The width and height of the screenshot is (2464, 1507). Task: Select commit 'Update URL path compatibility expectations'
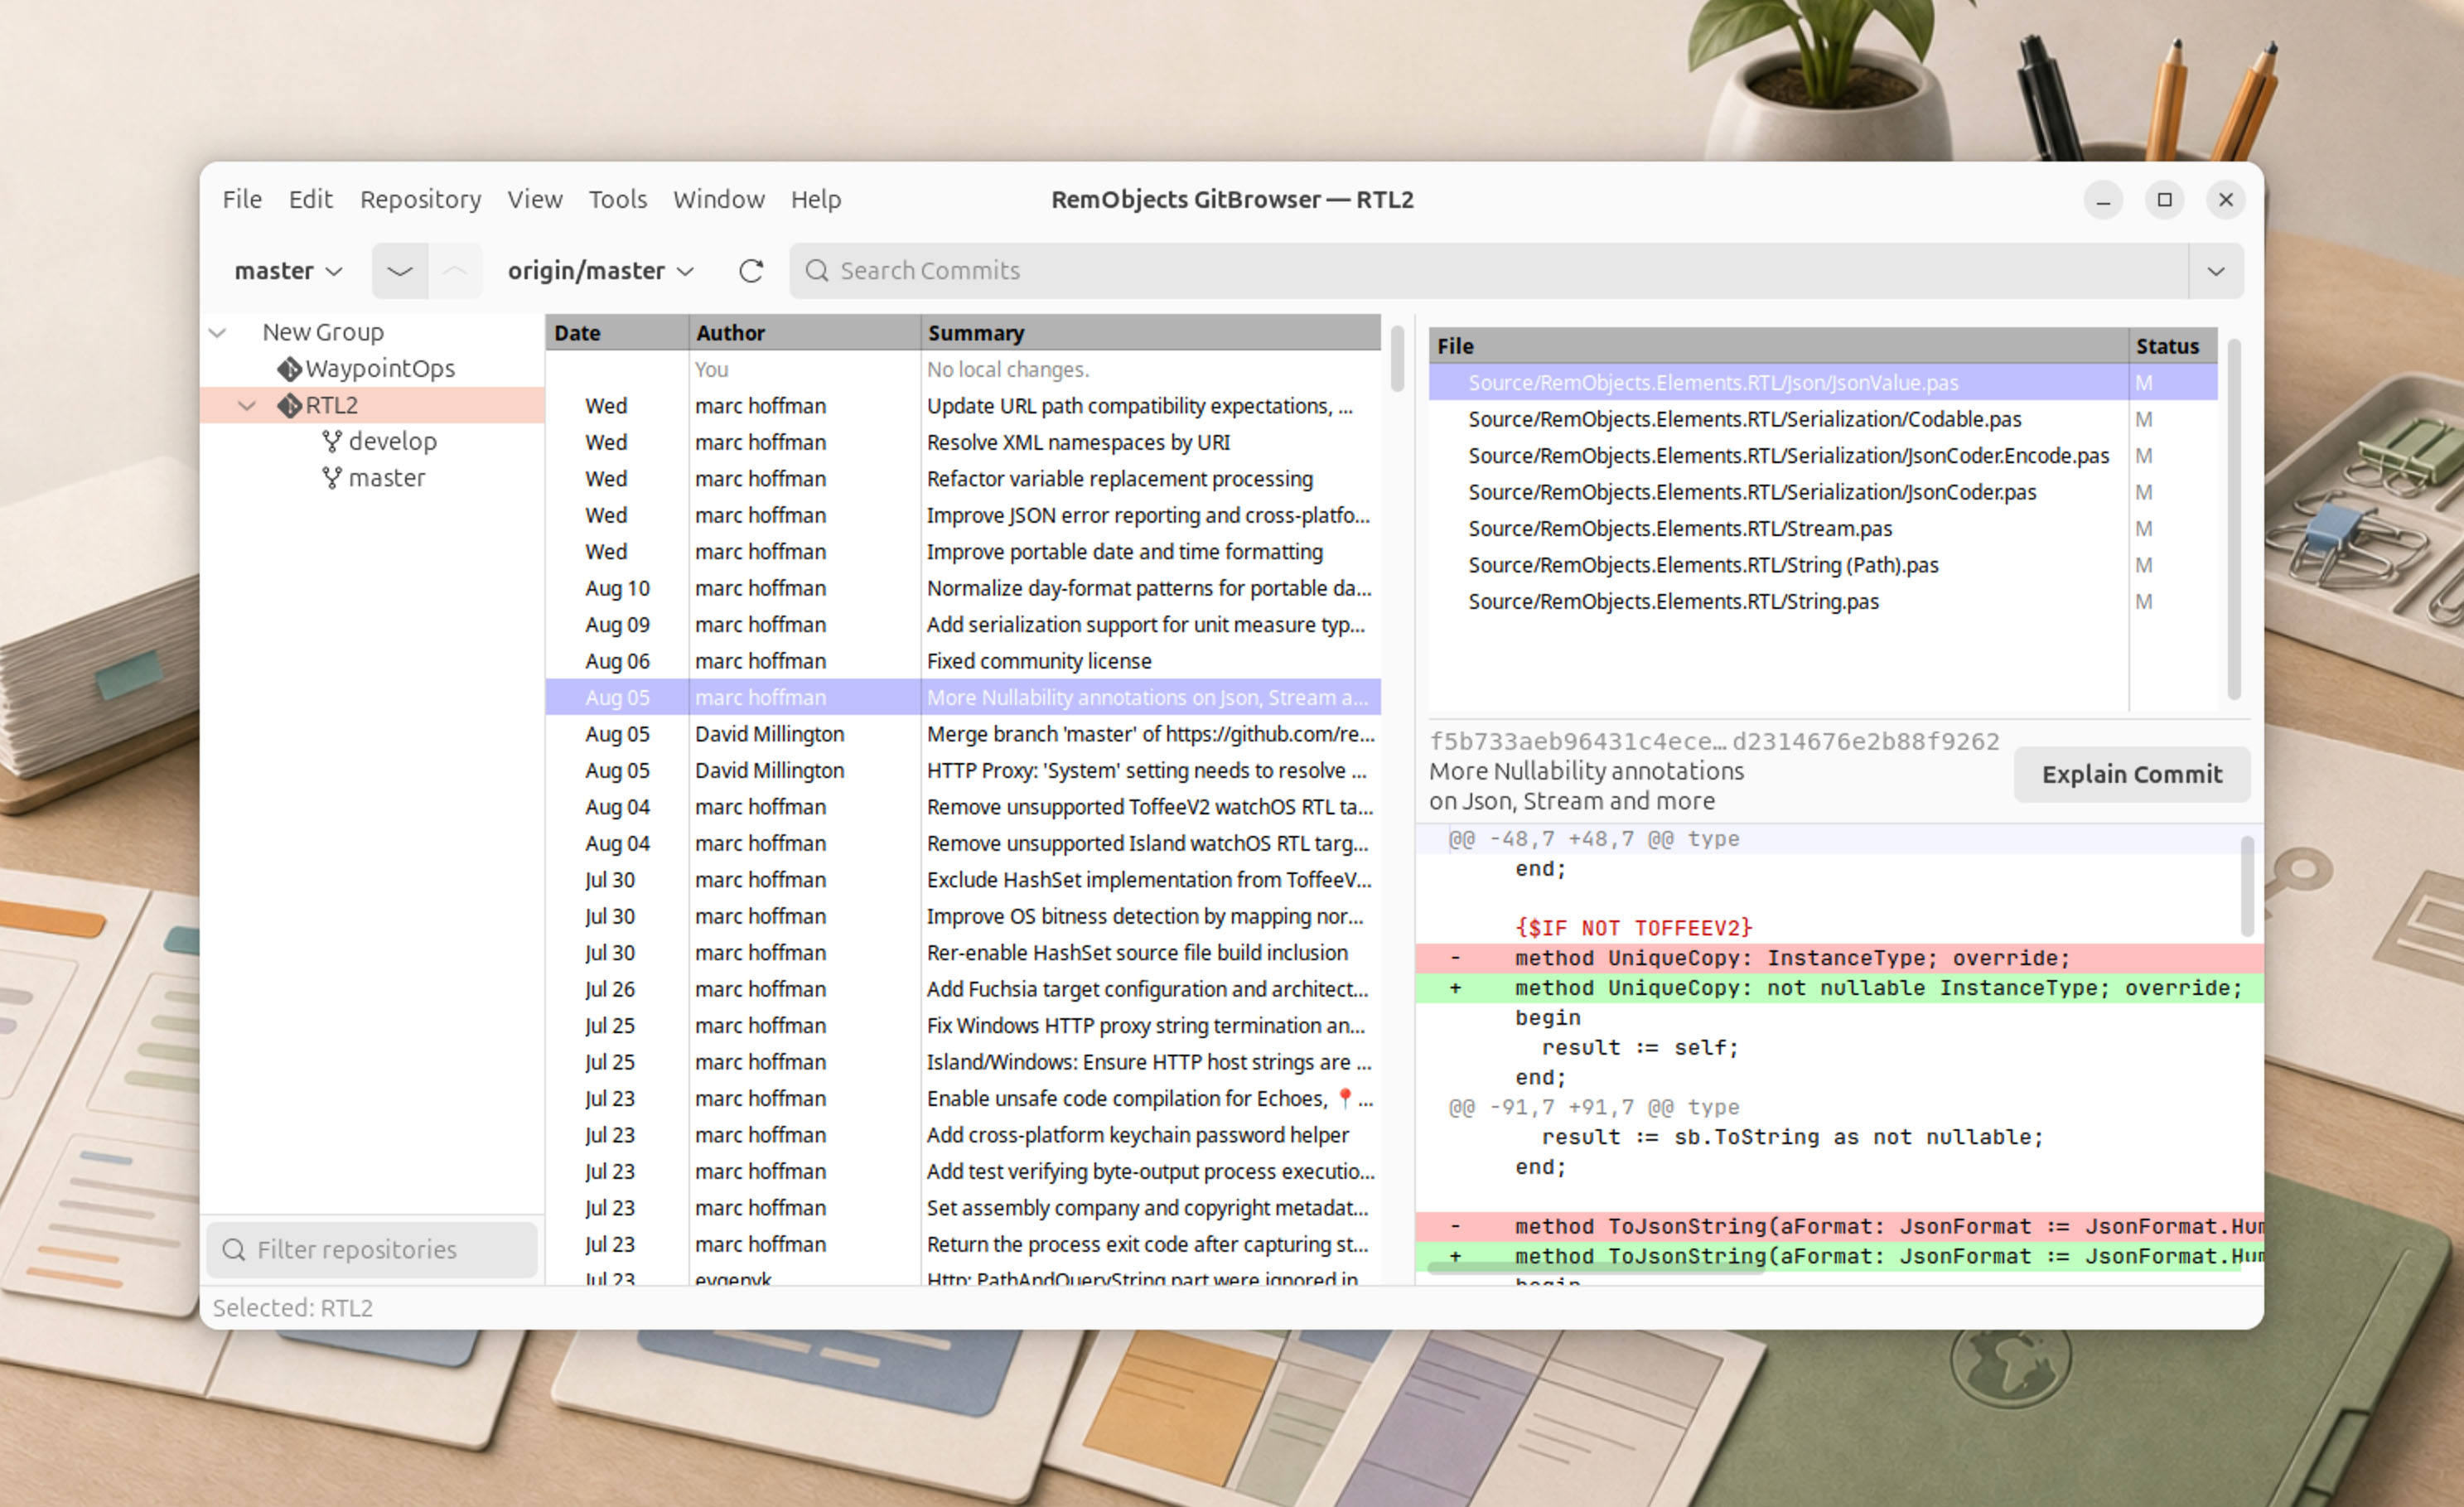click(963, 406)
